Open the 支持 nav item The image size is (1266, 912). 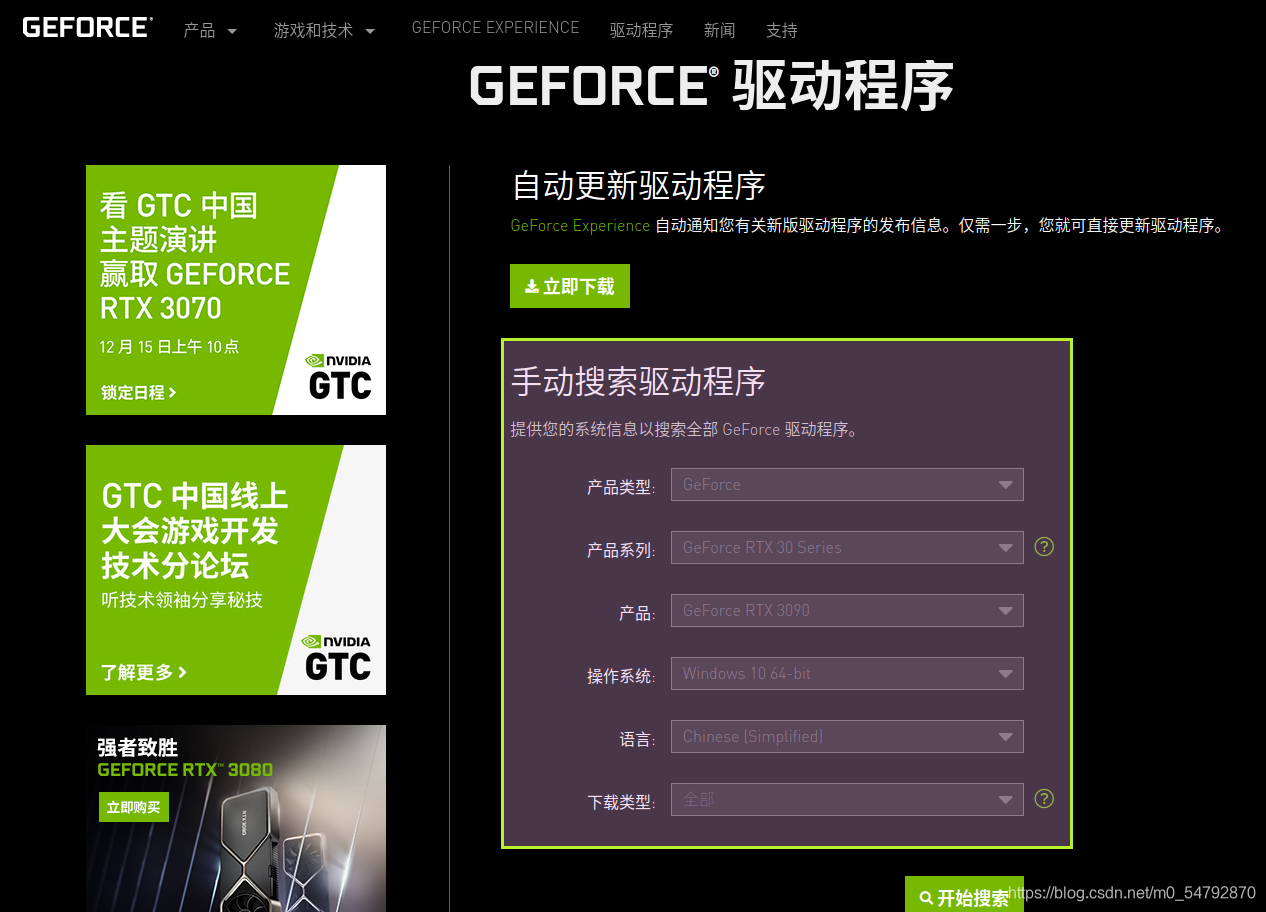coord(781,30)
